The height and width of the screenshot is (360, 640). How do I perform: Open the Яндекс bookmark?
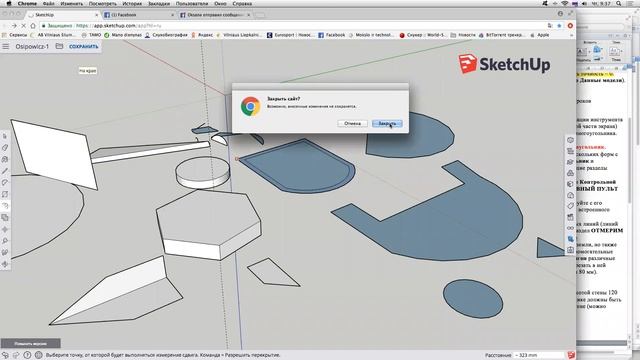click(202, 35)
